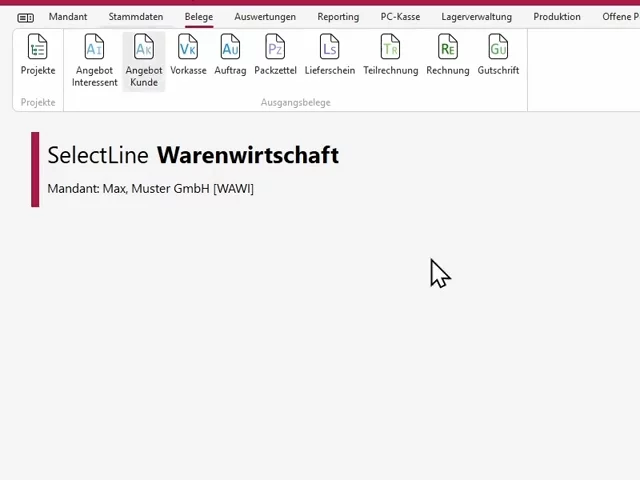This screenshot has width=640, height=480.
Task: Open the Reporting tab
Action: click(338, 17)
